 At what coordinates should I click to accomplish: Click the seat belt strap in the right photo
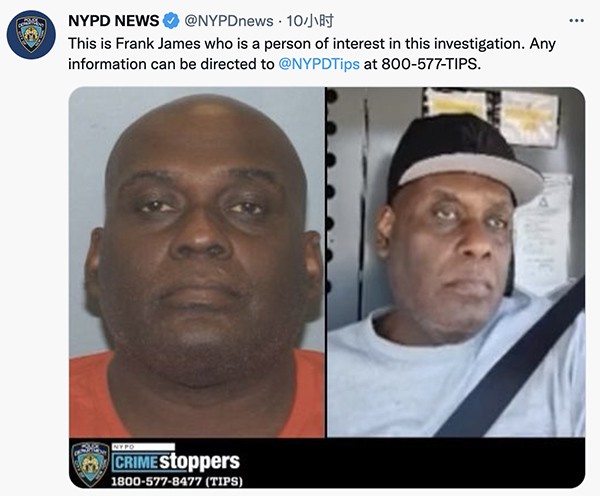click(513, 360)
